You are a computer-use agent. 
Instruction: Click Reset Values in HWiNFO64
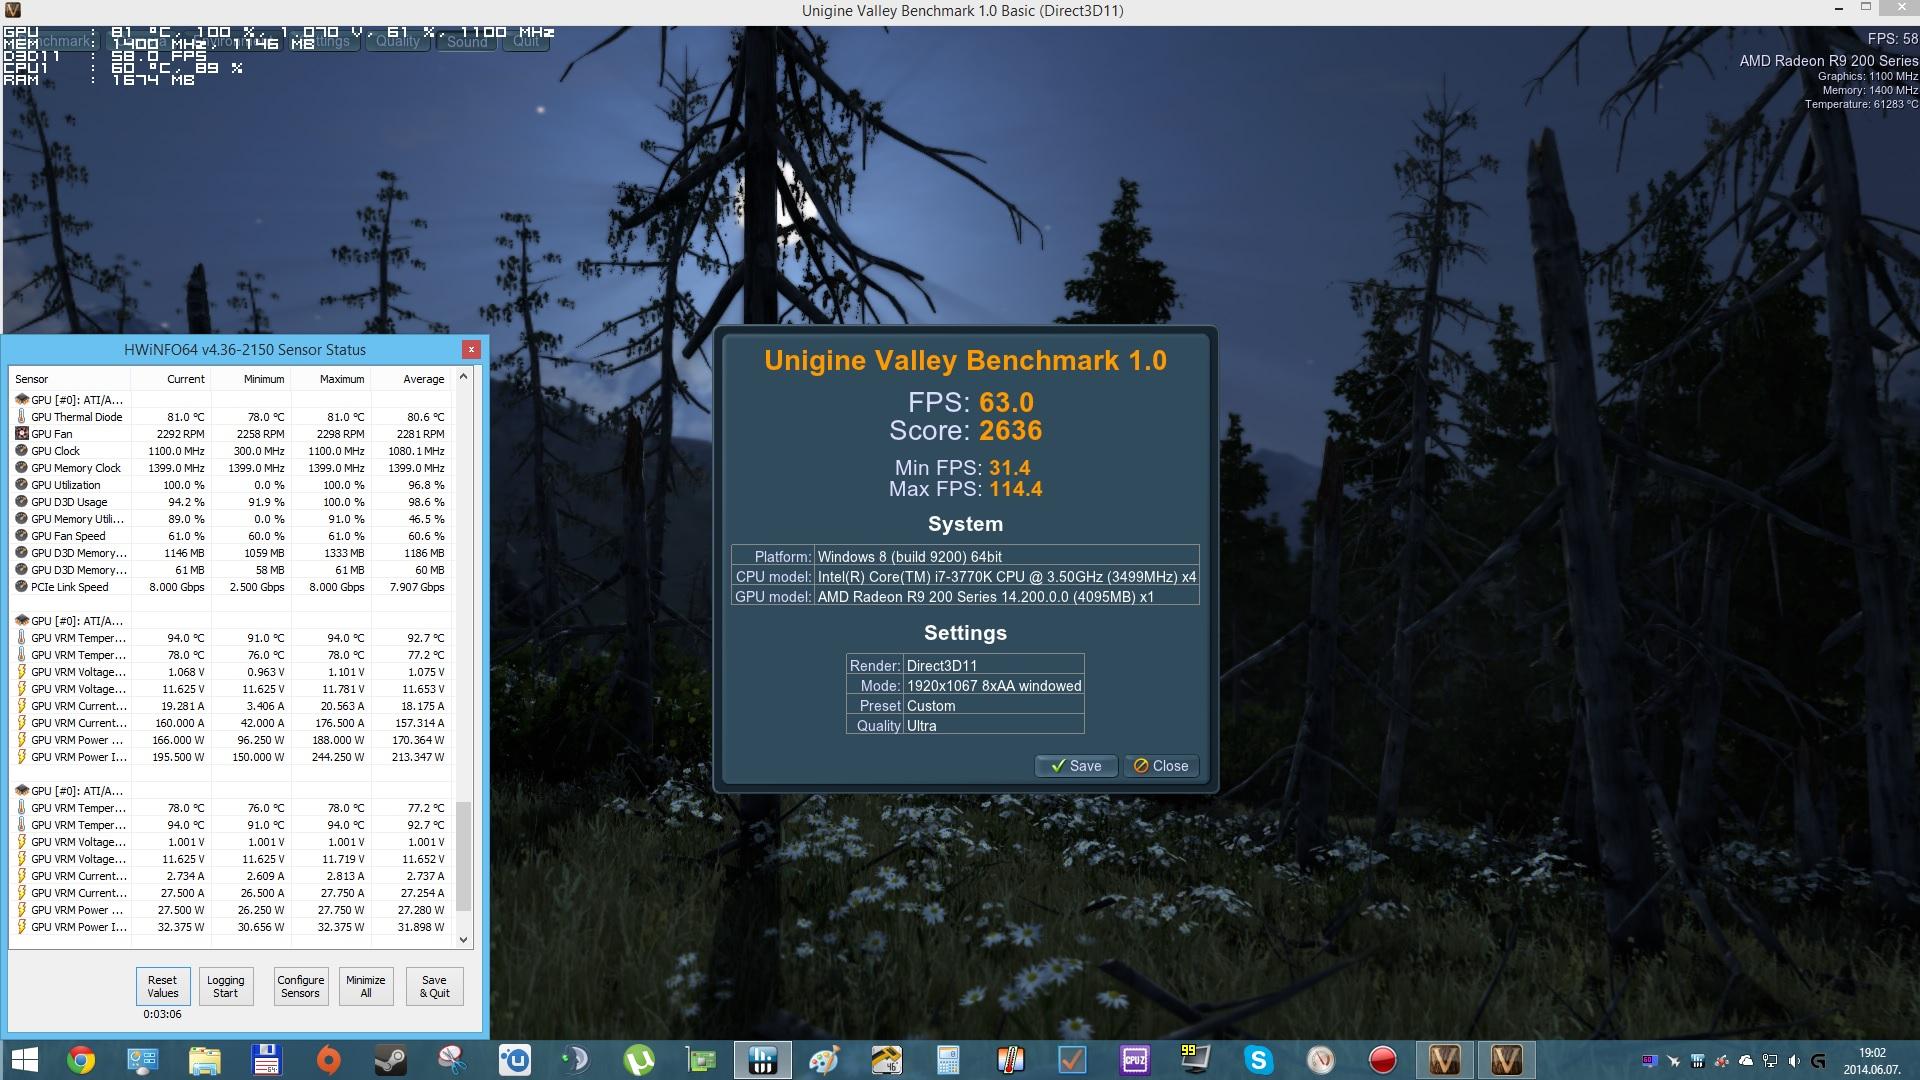tap(162, 987)
